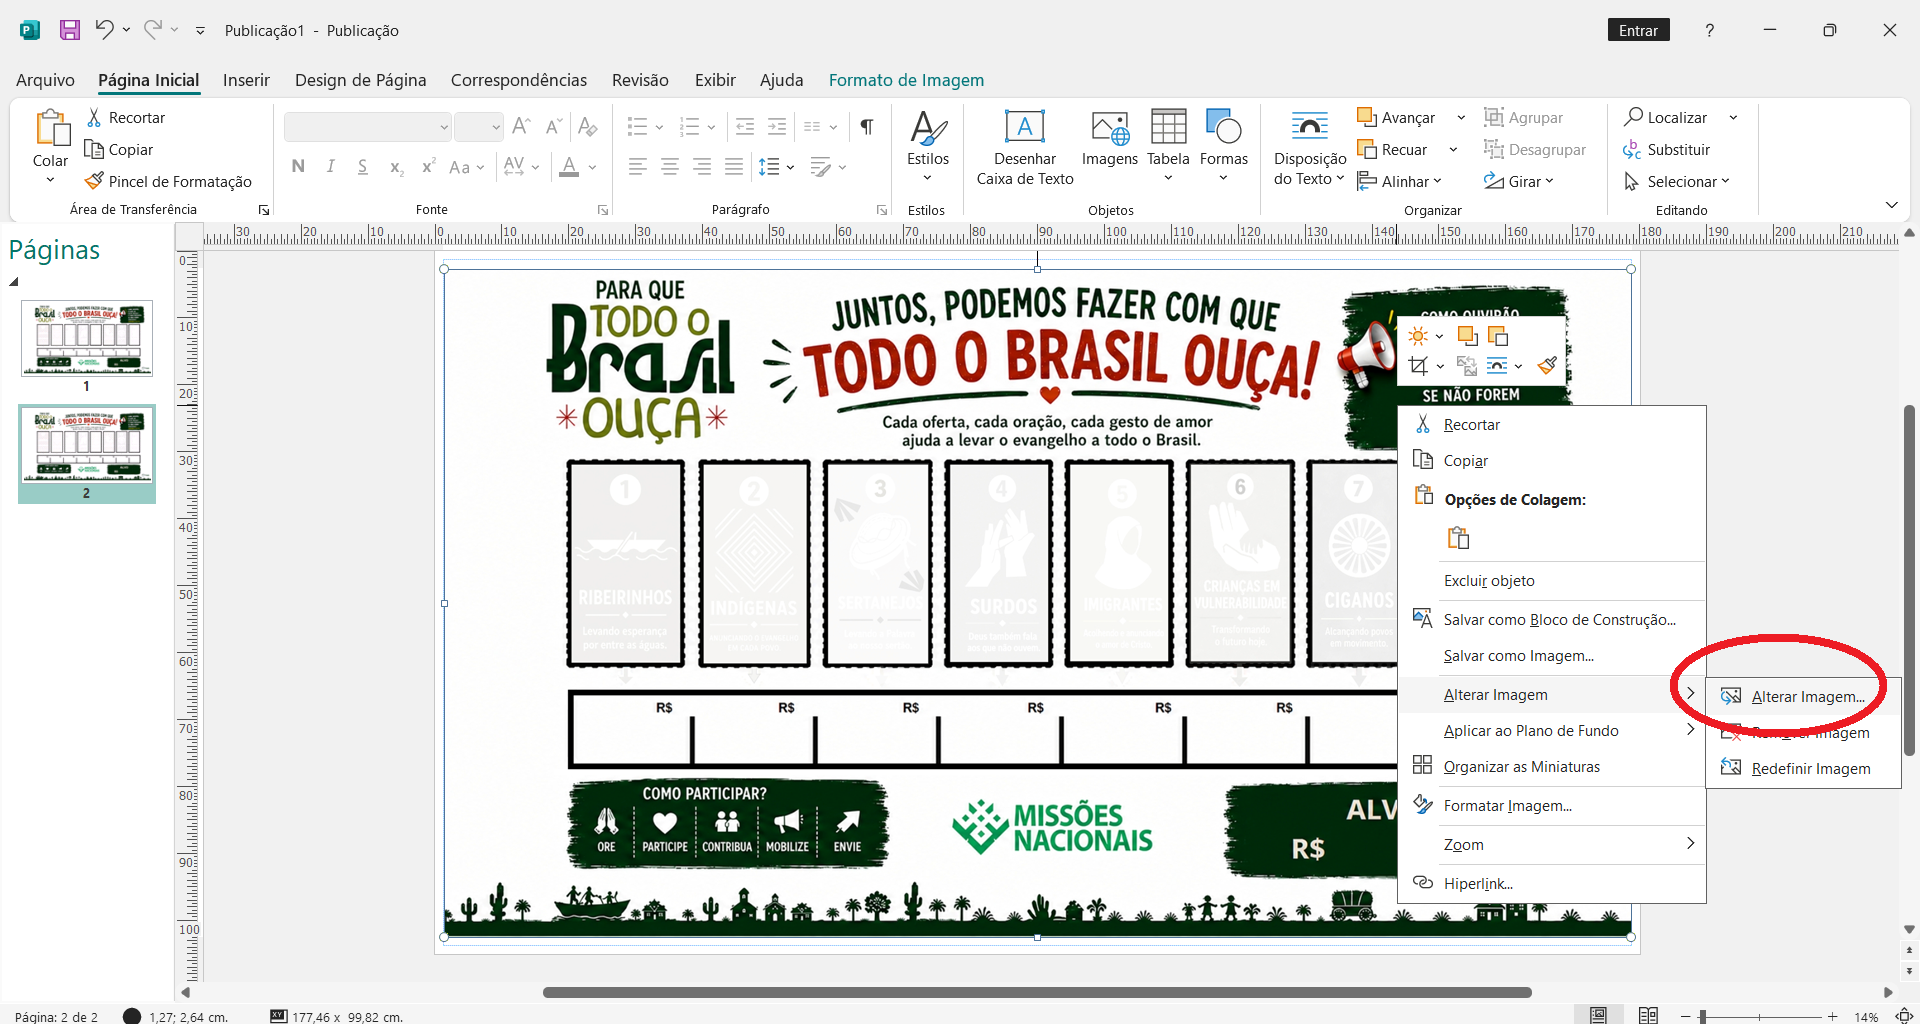Select page 1 thumbnail in Páginas

coord(87,338)
